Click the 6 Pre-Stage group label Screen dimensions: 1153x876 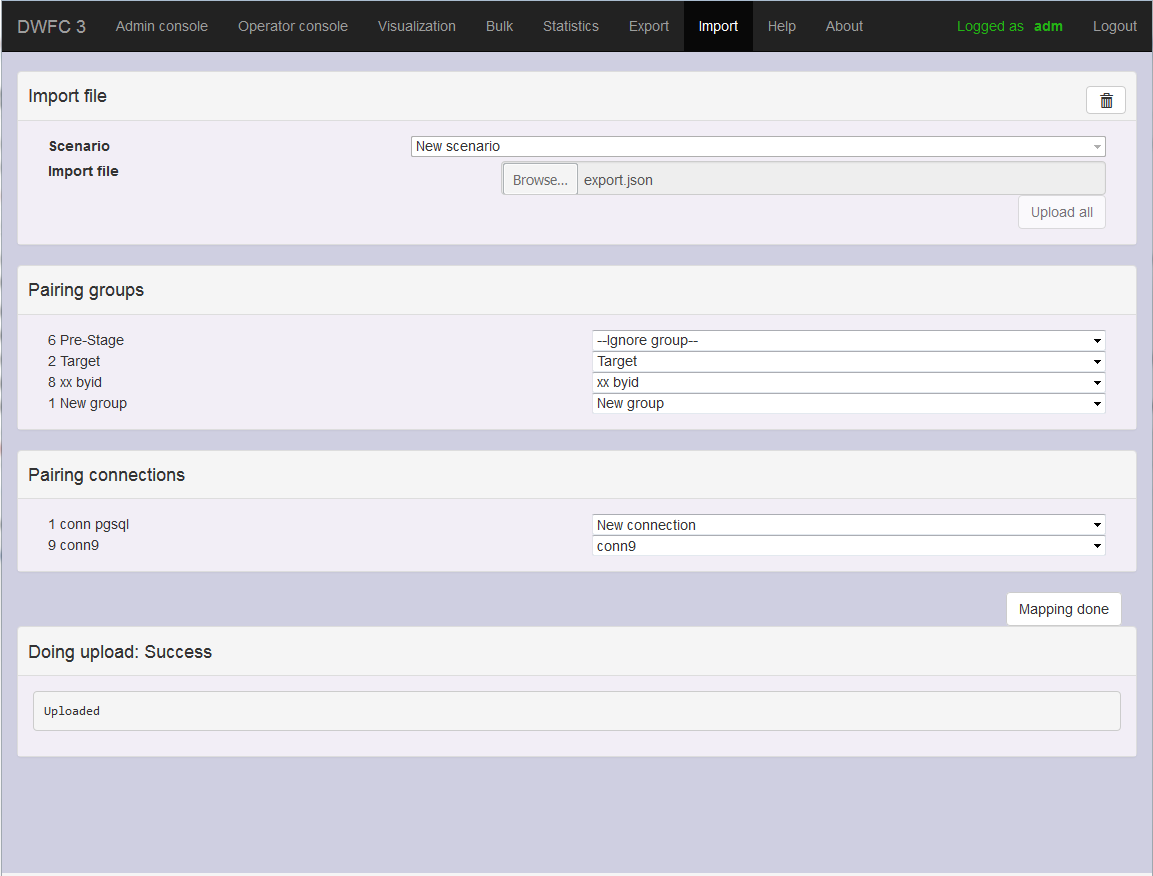86,341
